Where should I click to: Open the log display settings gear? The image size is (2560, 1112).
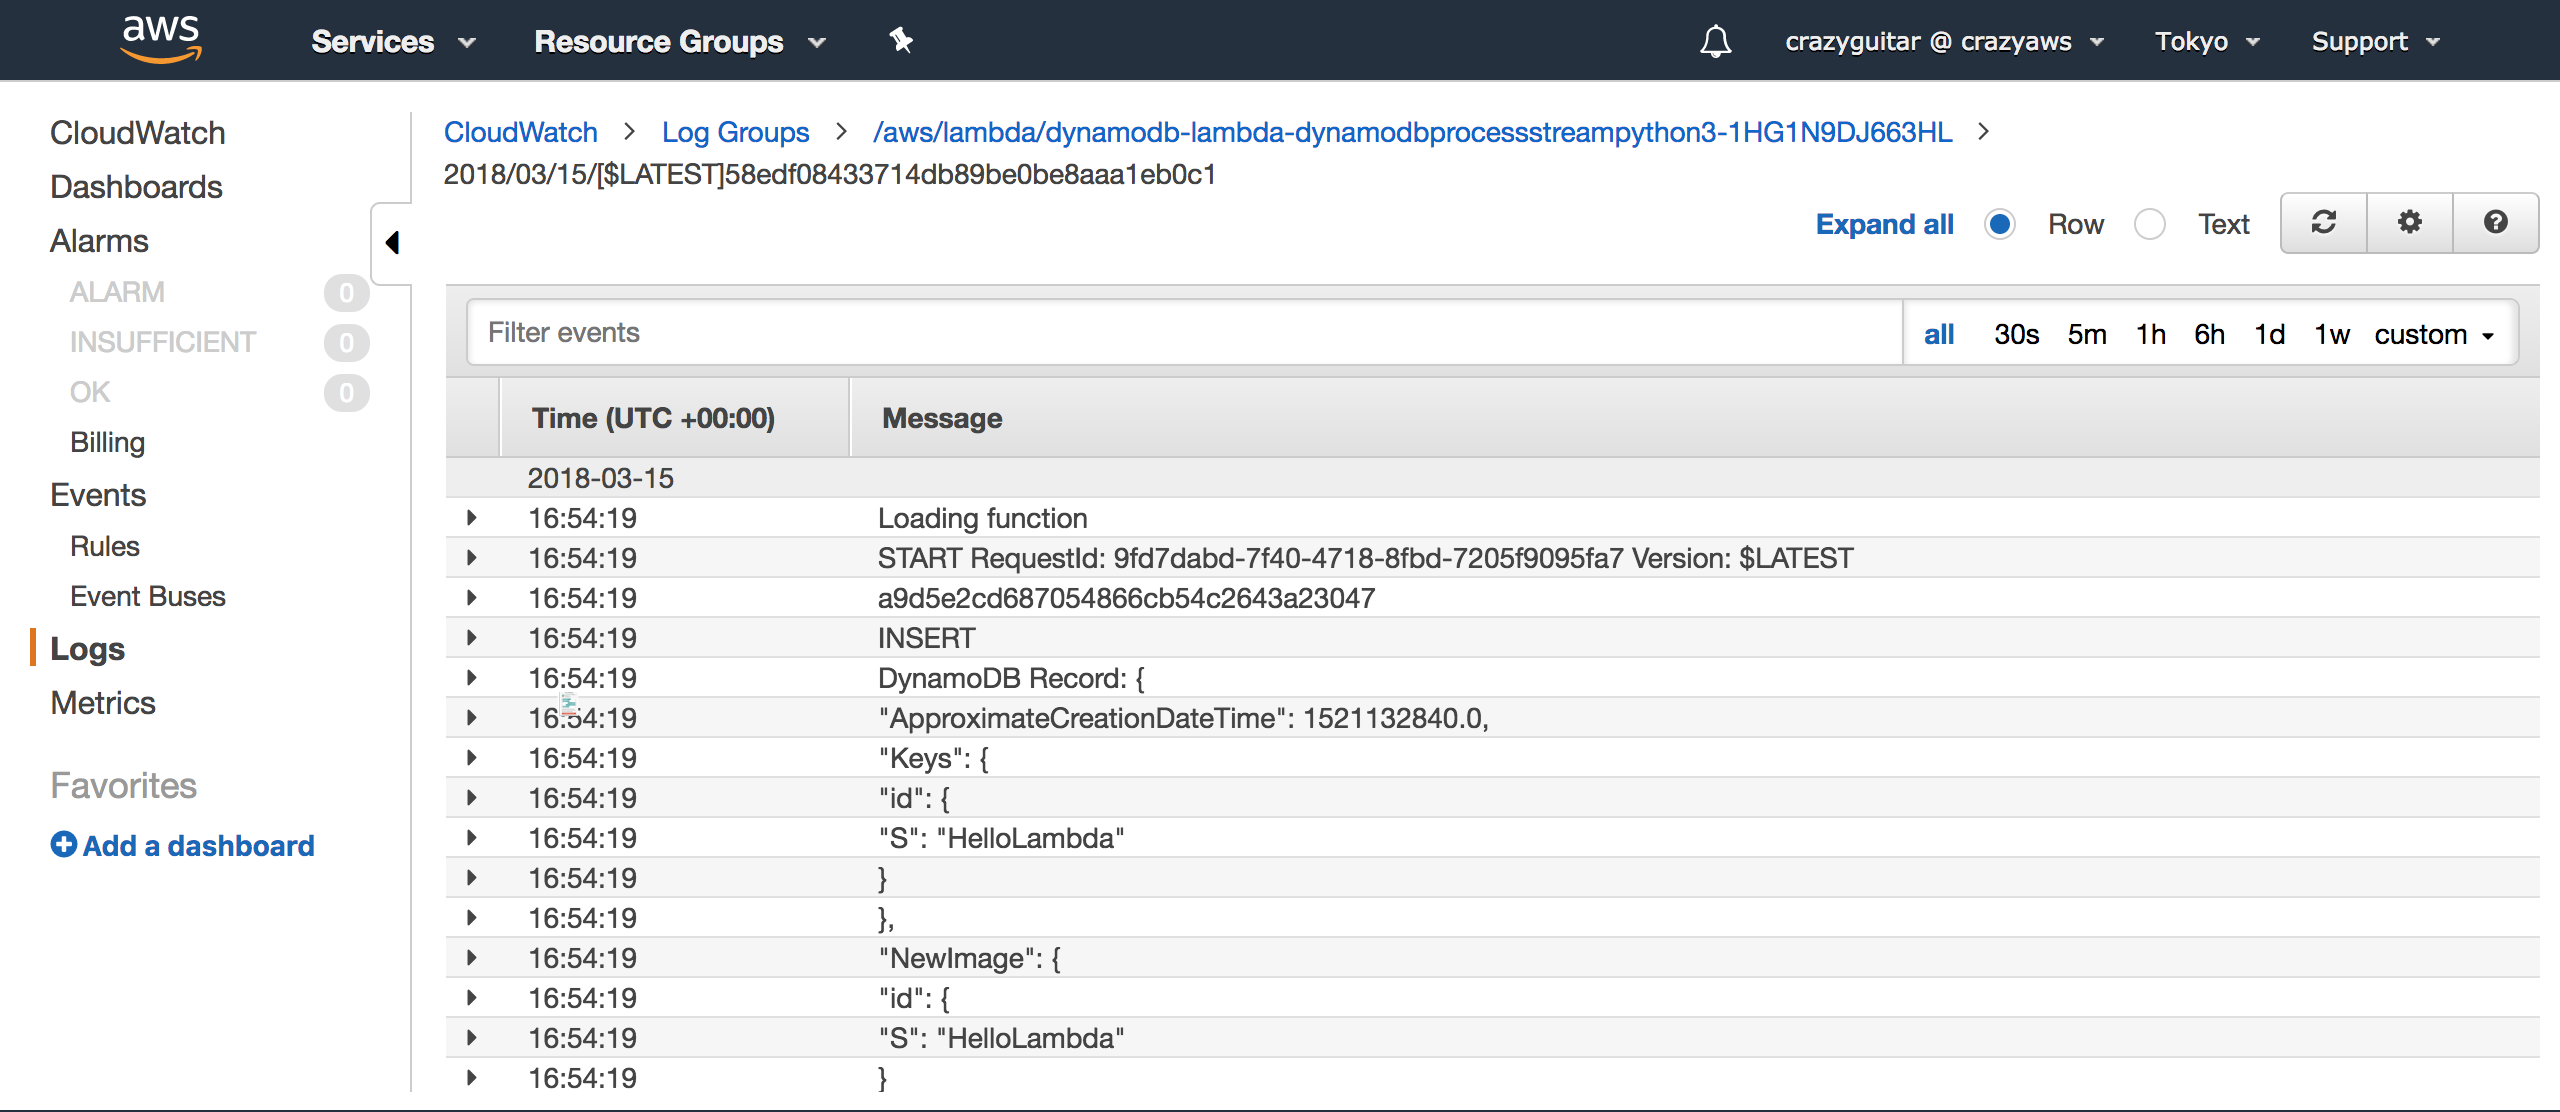tap(2409, 223)
